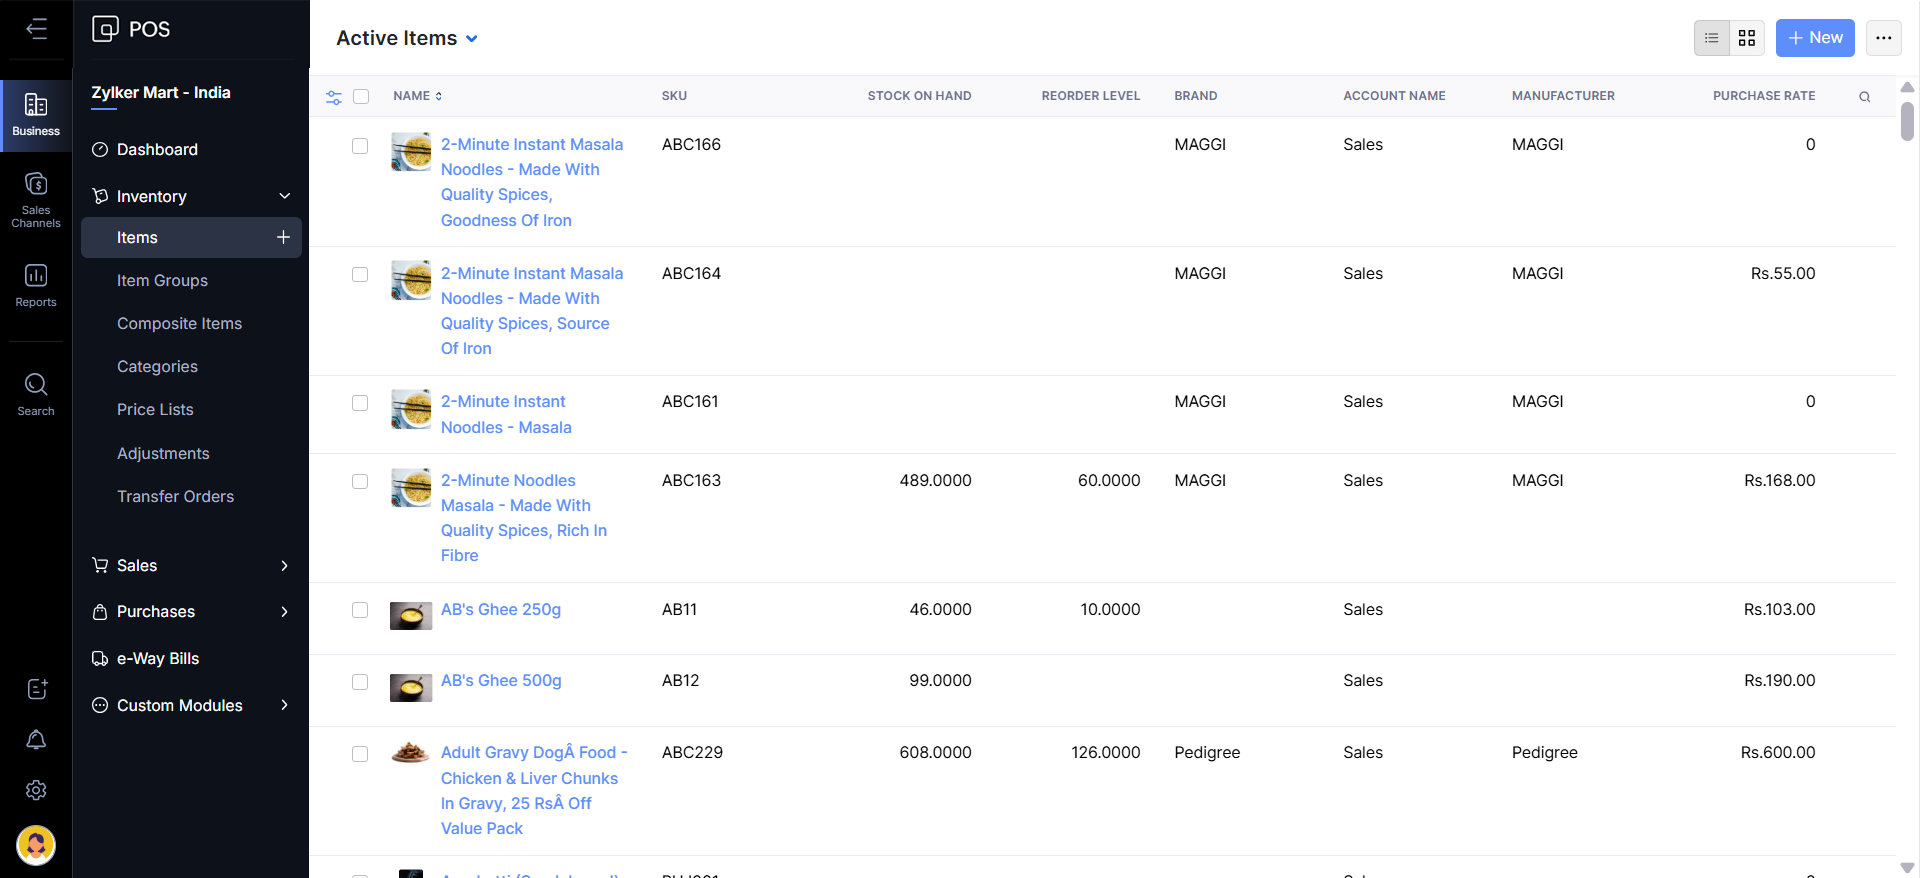Go to Item Groups in sidebar
1920x878 pixels.
162,280
